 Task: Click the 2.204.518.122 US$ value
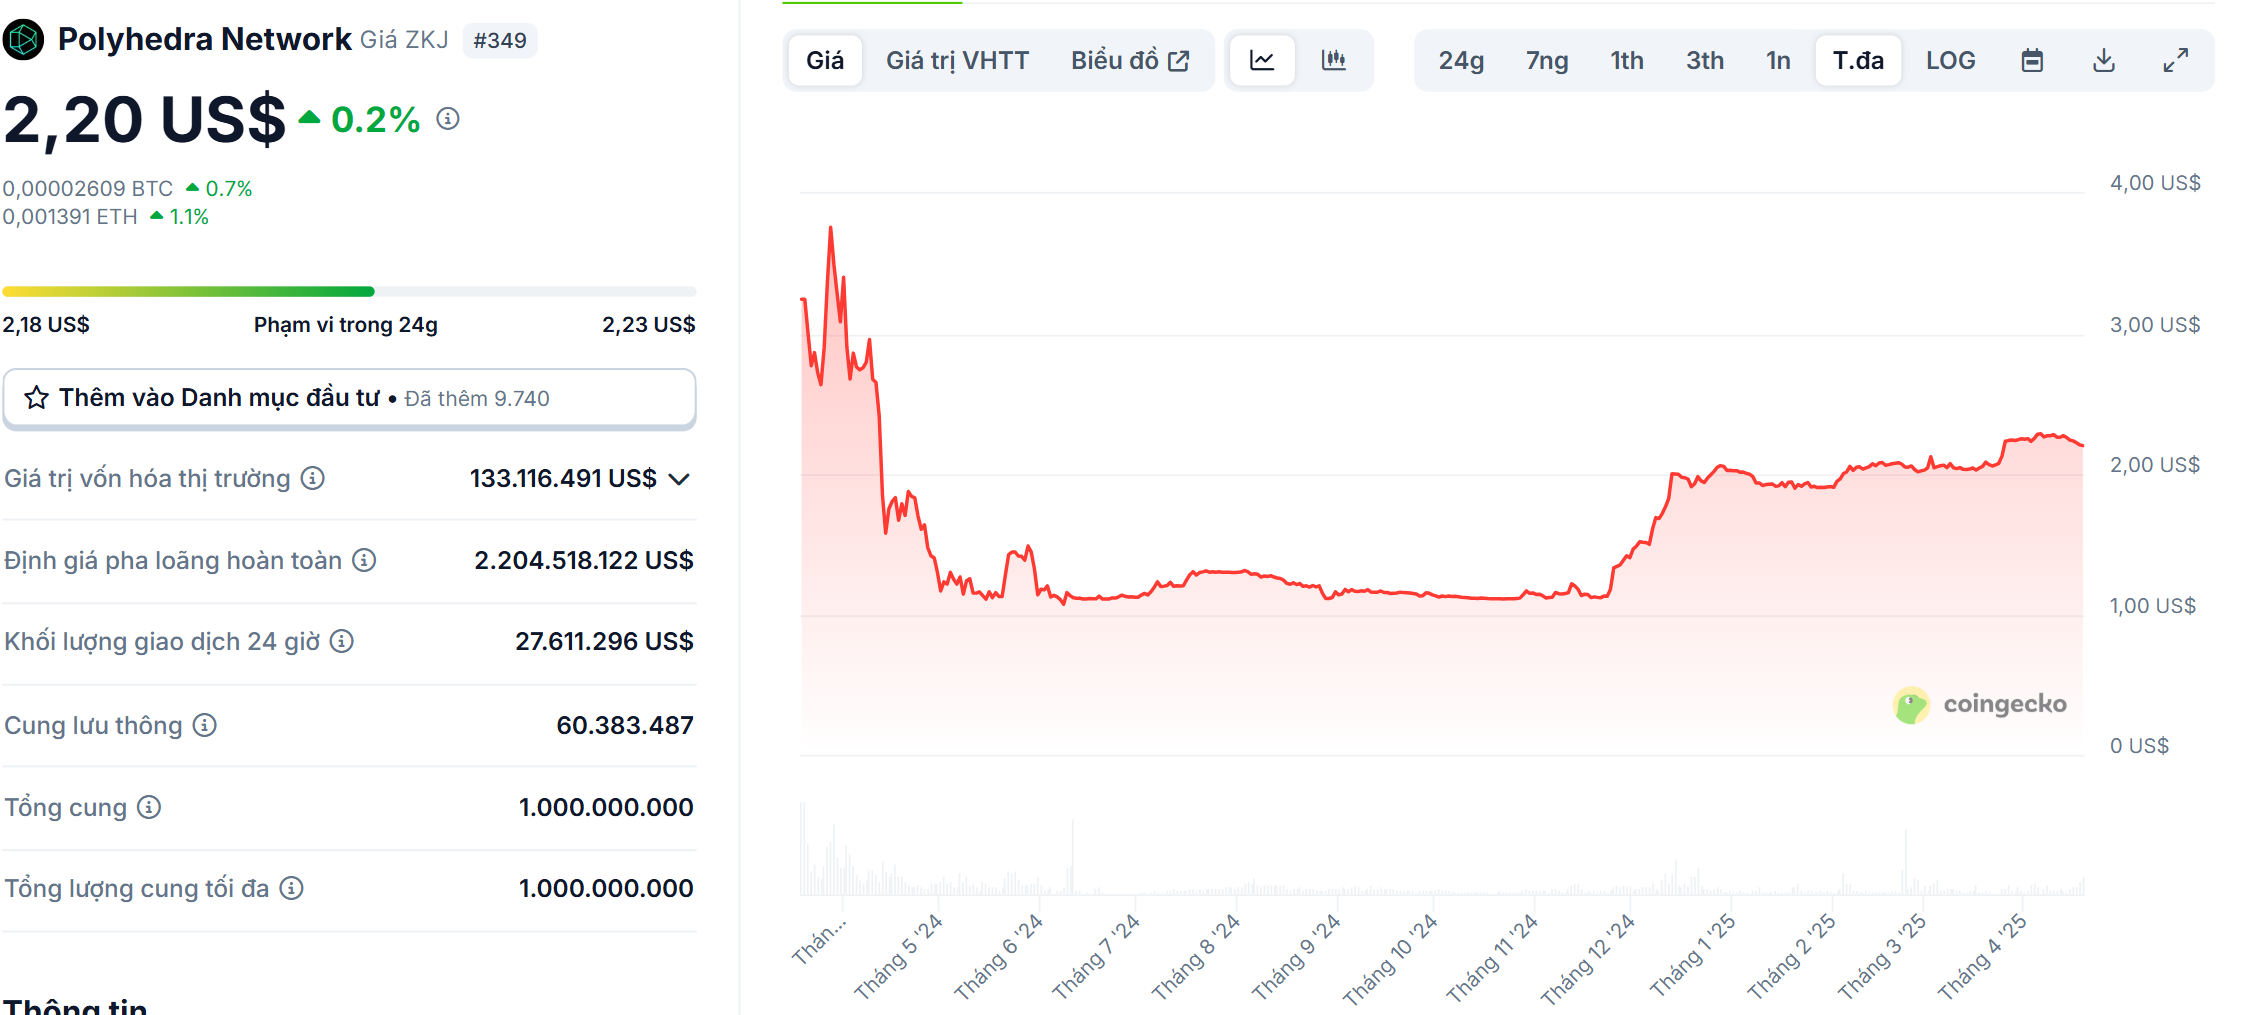pos(584,560)
